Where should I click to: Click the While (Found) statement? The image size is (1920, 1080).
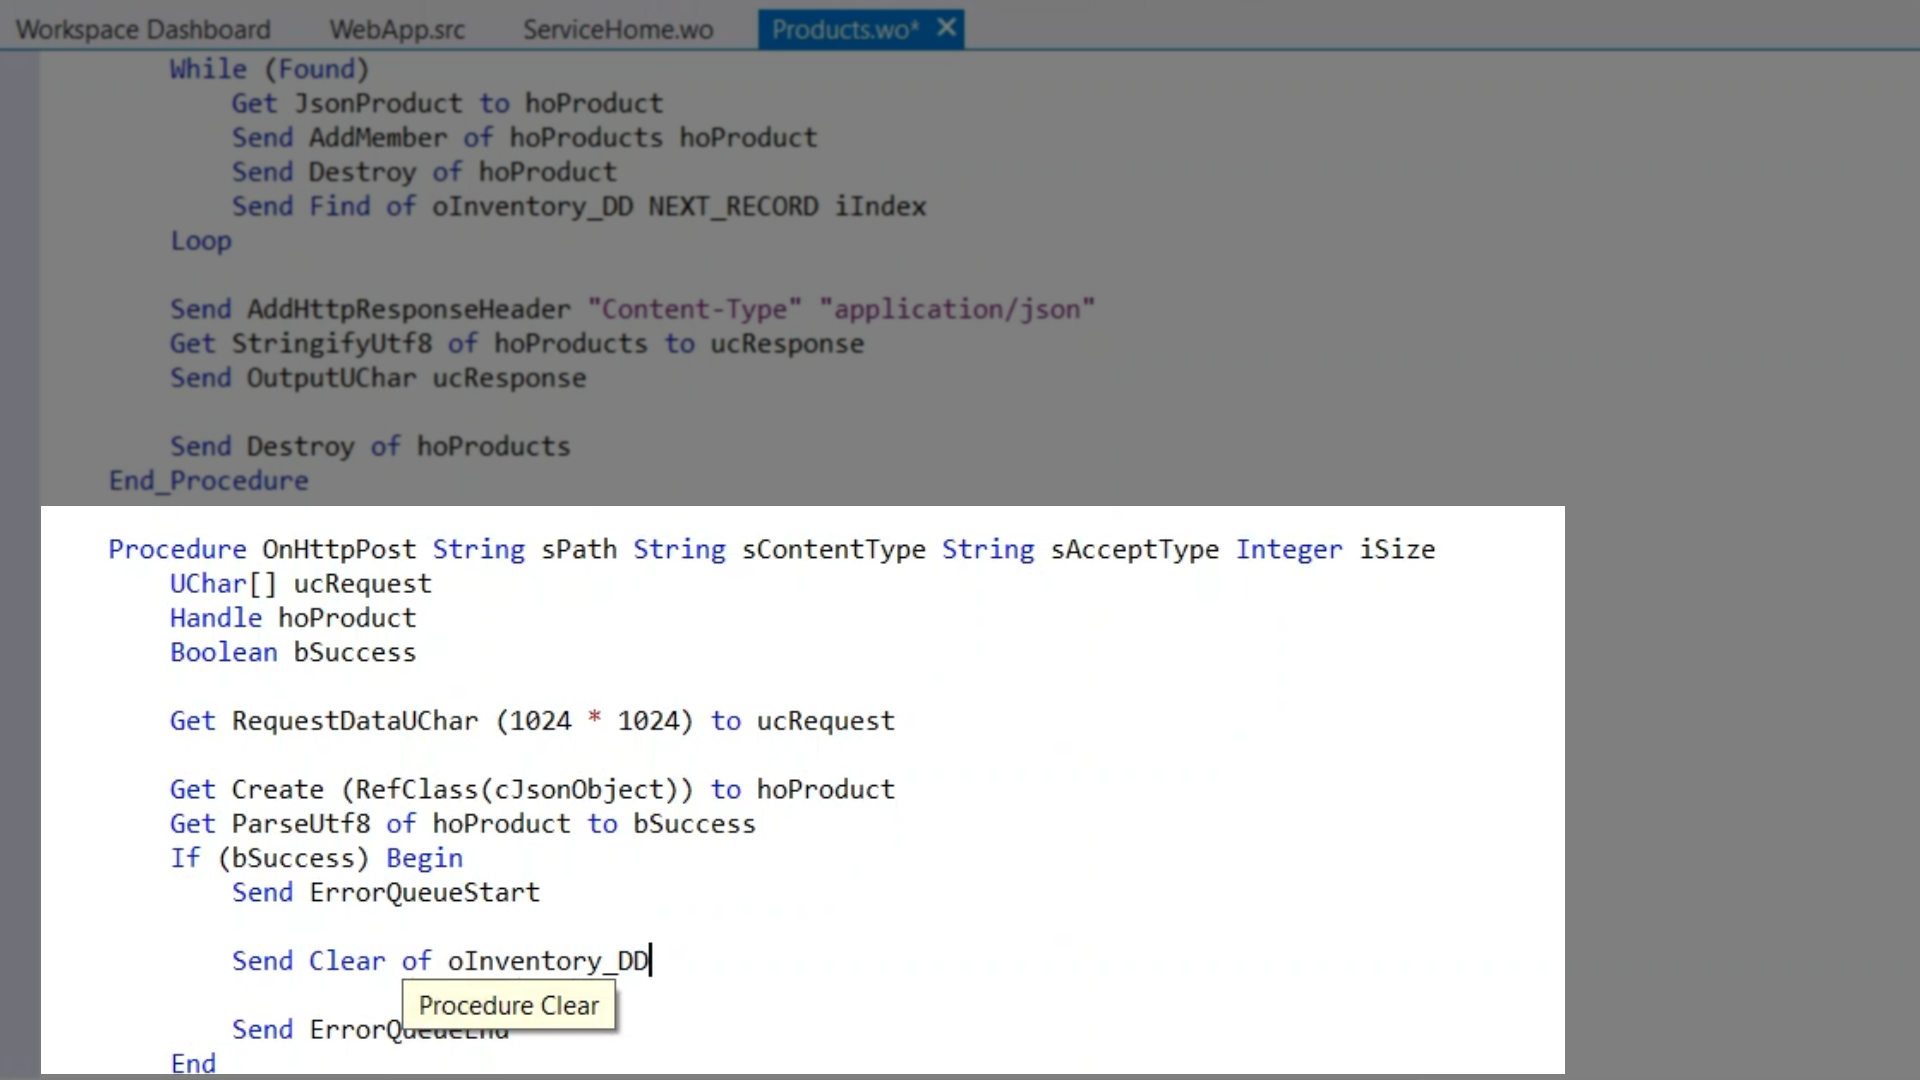269,69
